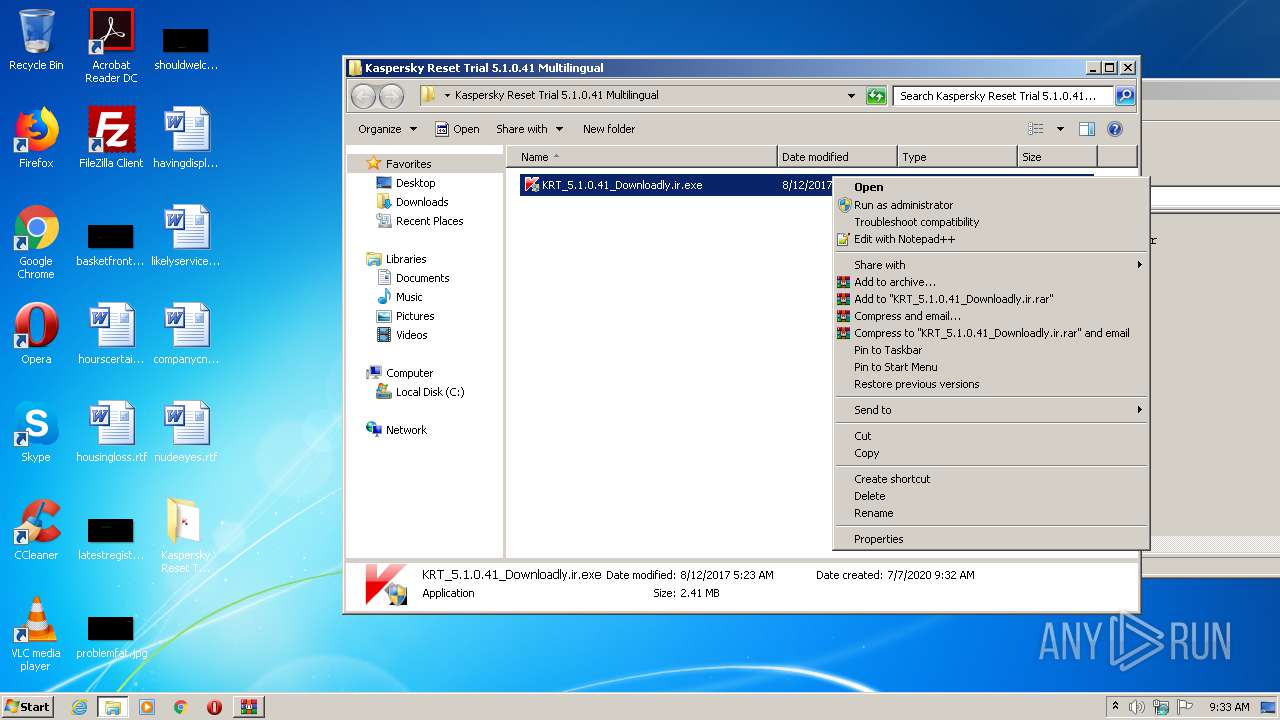Open Explorer help question mark icon

1115,129
